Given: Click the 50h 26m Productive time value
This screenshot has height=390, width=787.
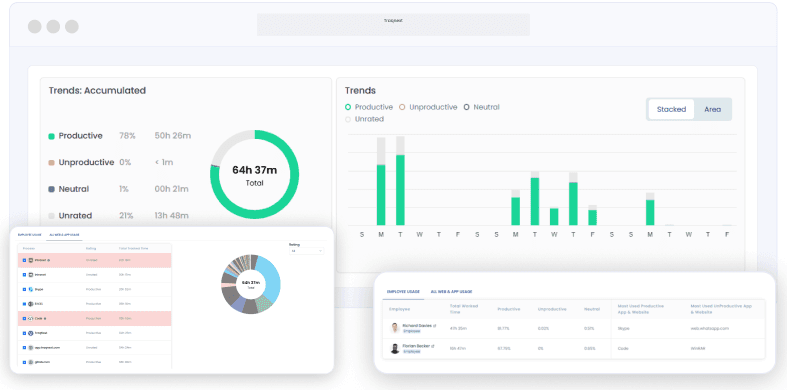Looking at the screenshot, I should click(x=173, y=136).
